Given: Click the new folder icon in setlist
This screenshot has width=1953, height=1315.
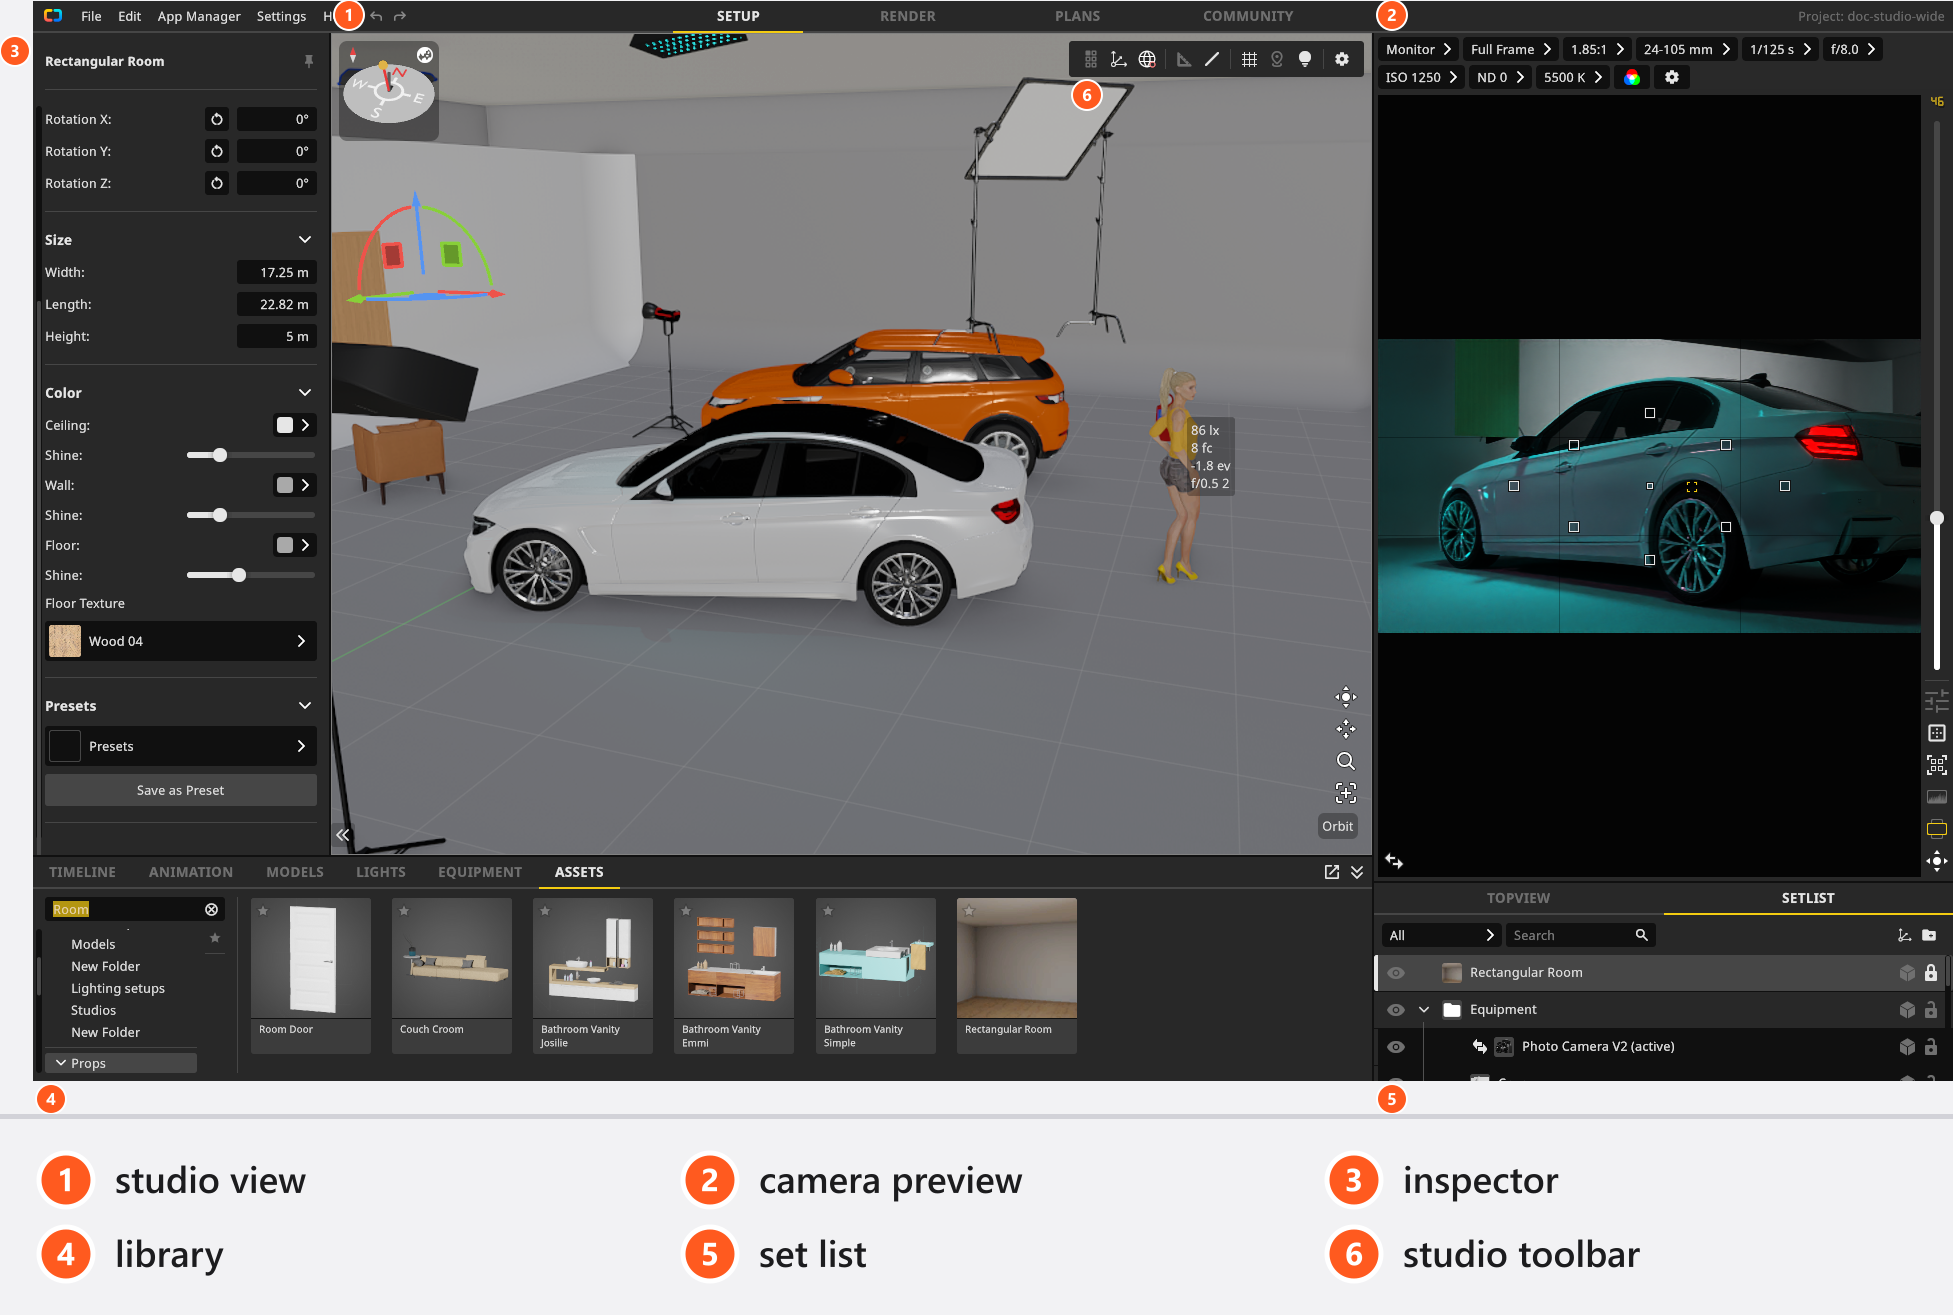Looking at the screenshot, I should tap(1929, 936).
